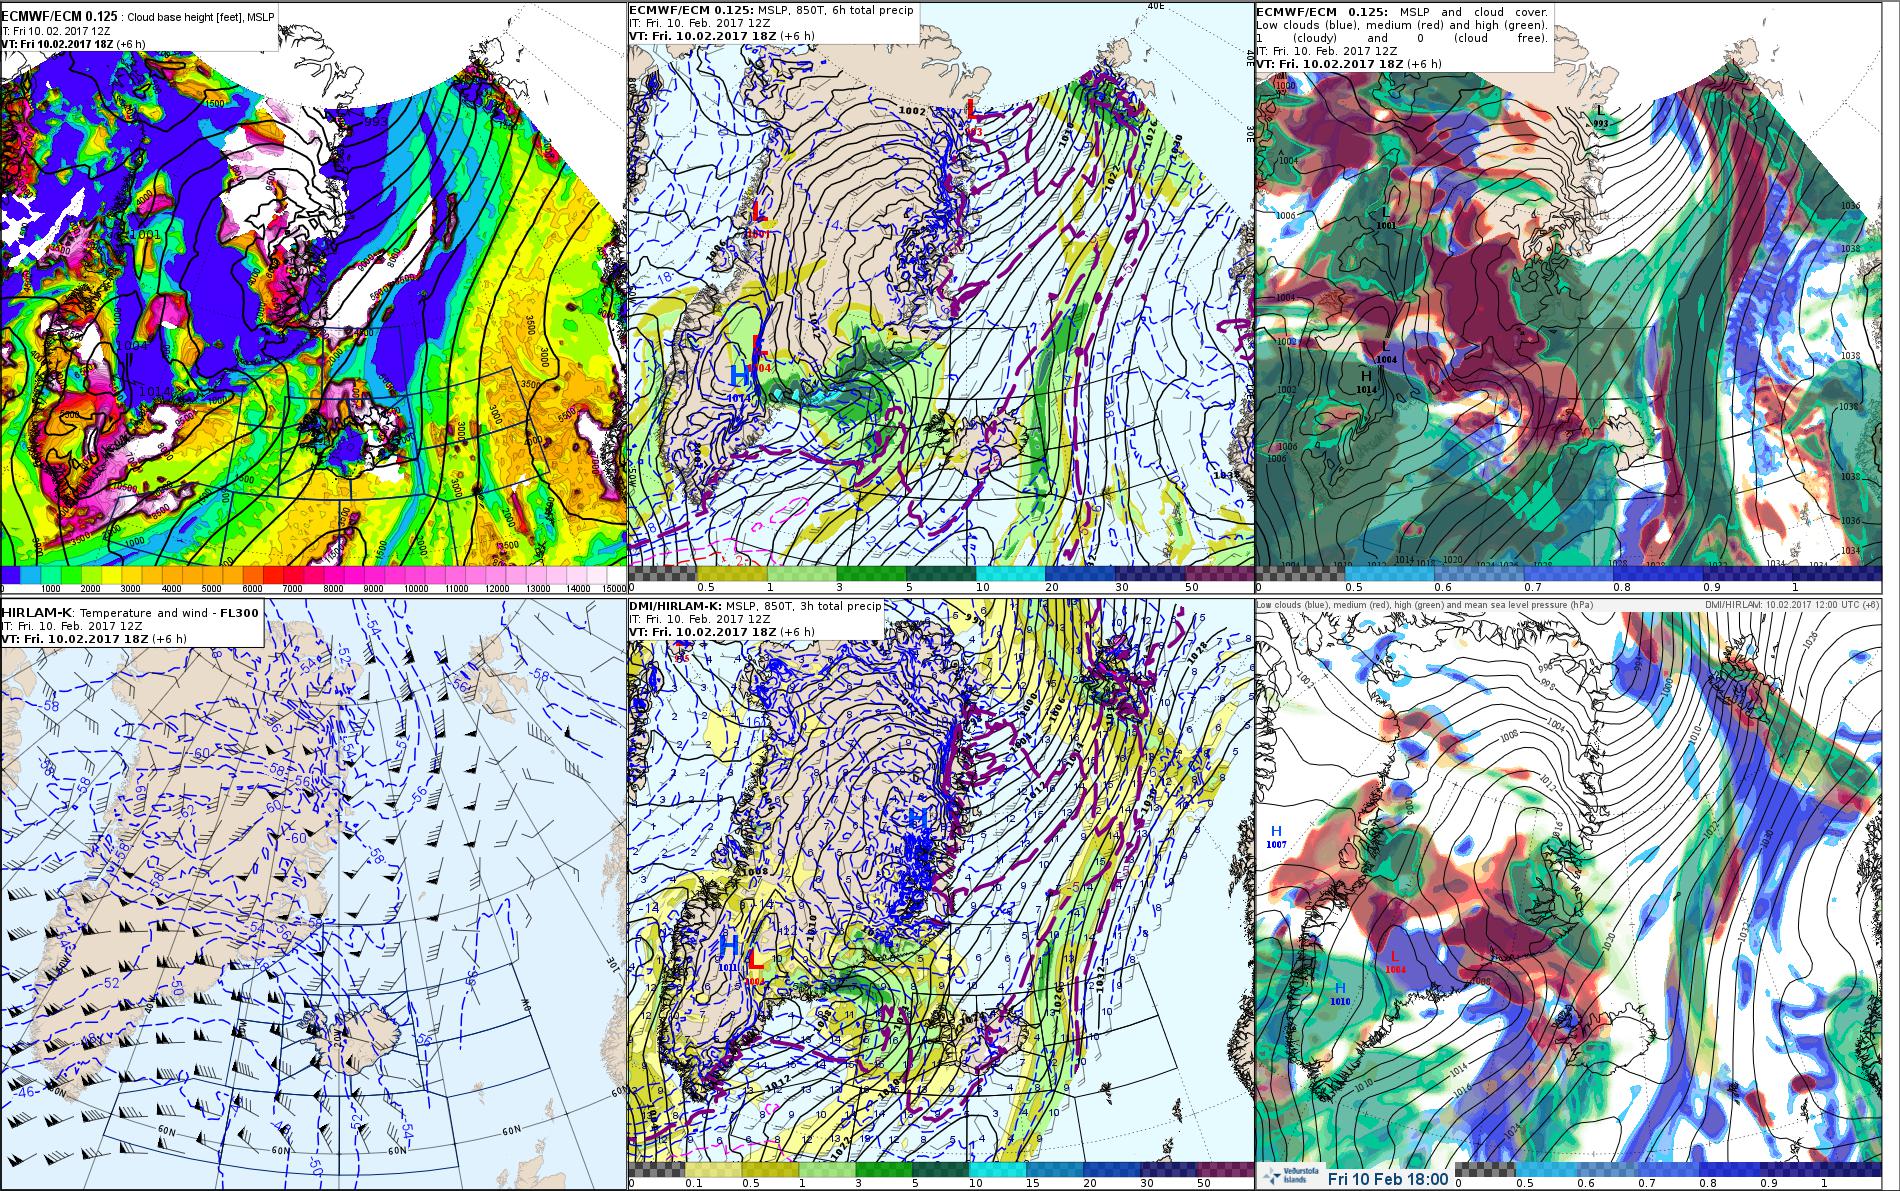Click the H 1014 marker in ECMWF cloud cover map
This screenshot has width=1900, height=1191.
tap(1366, 381)
